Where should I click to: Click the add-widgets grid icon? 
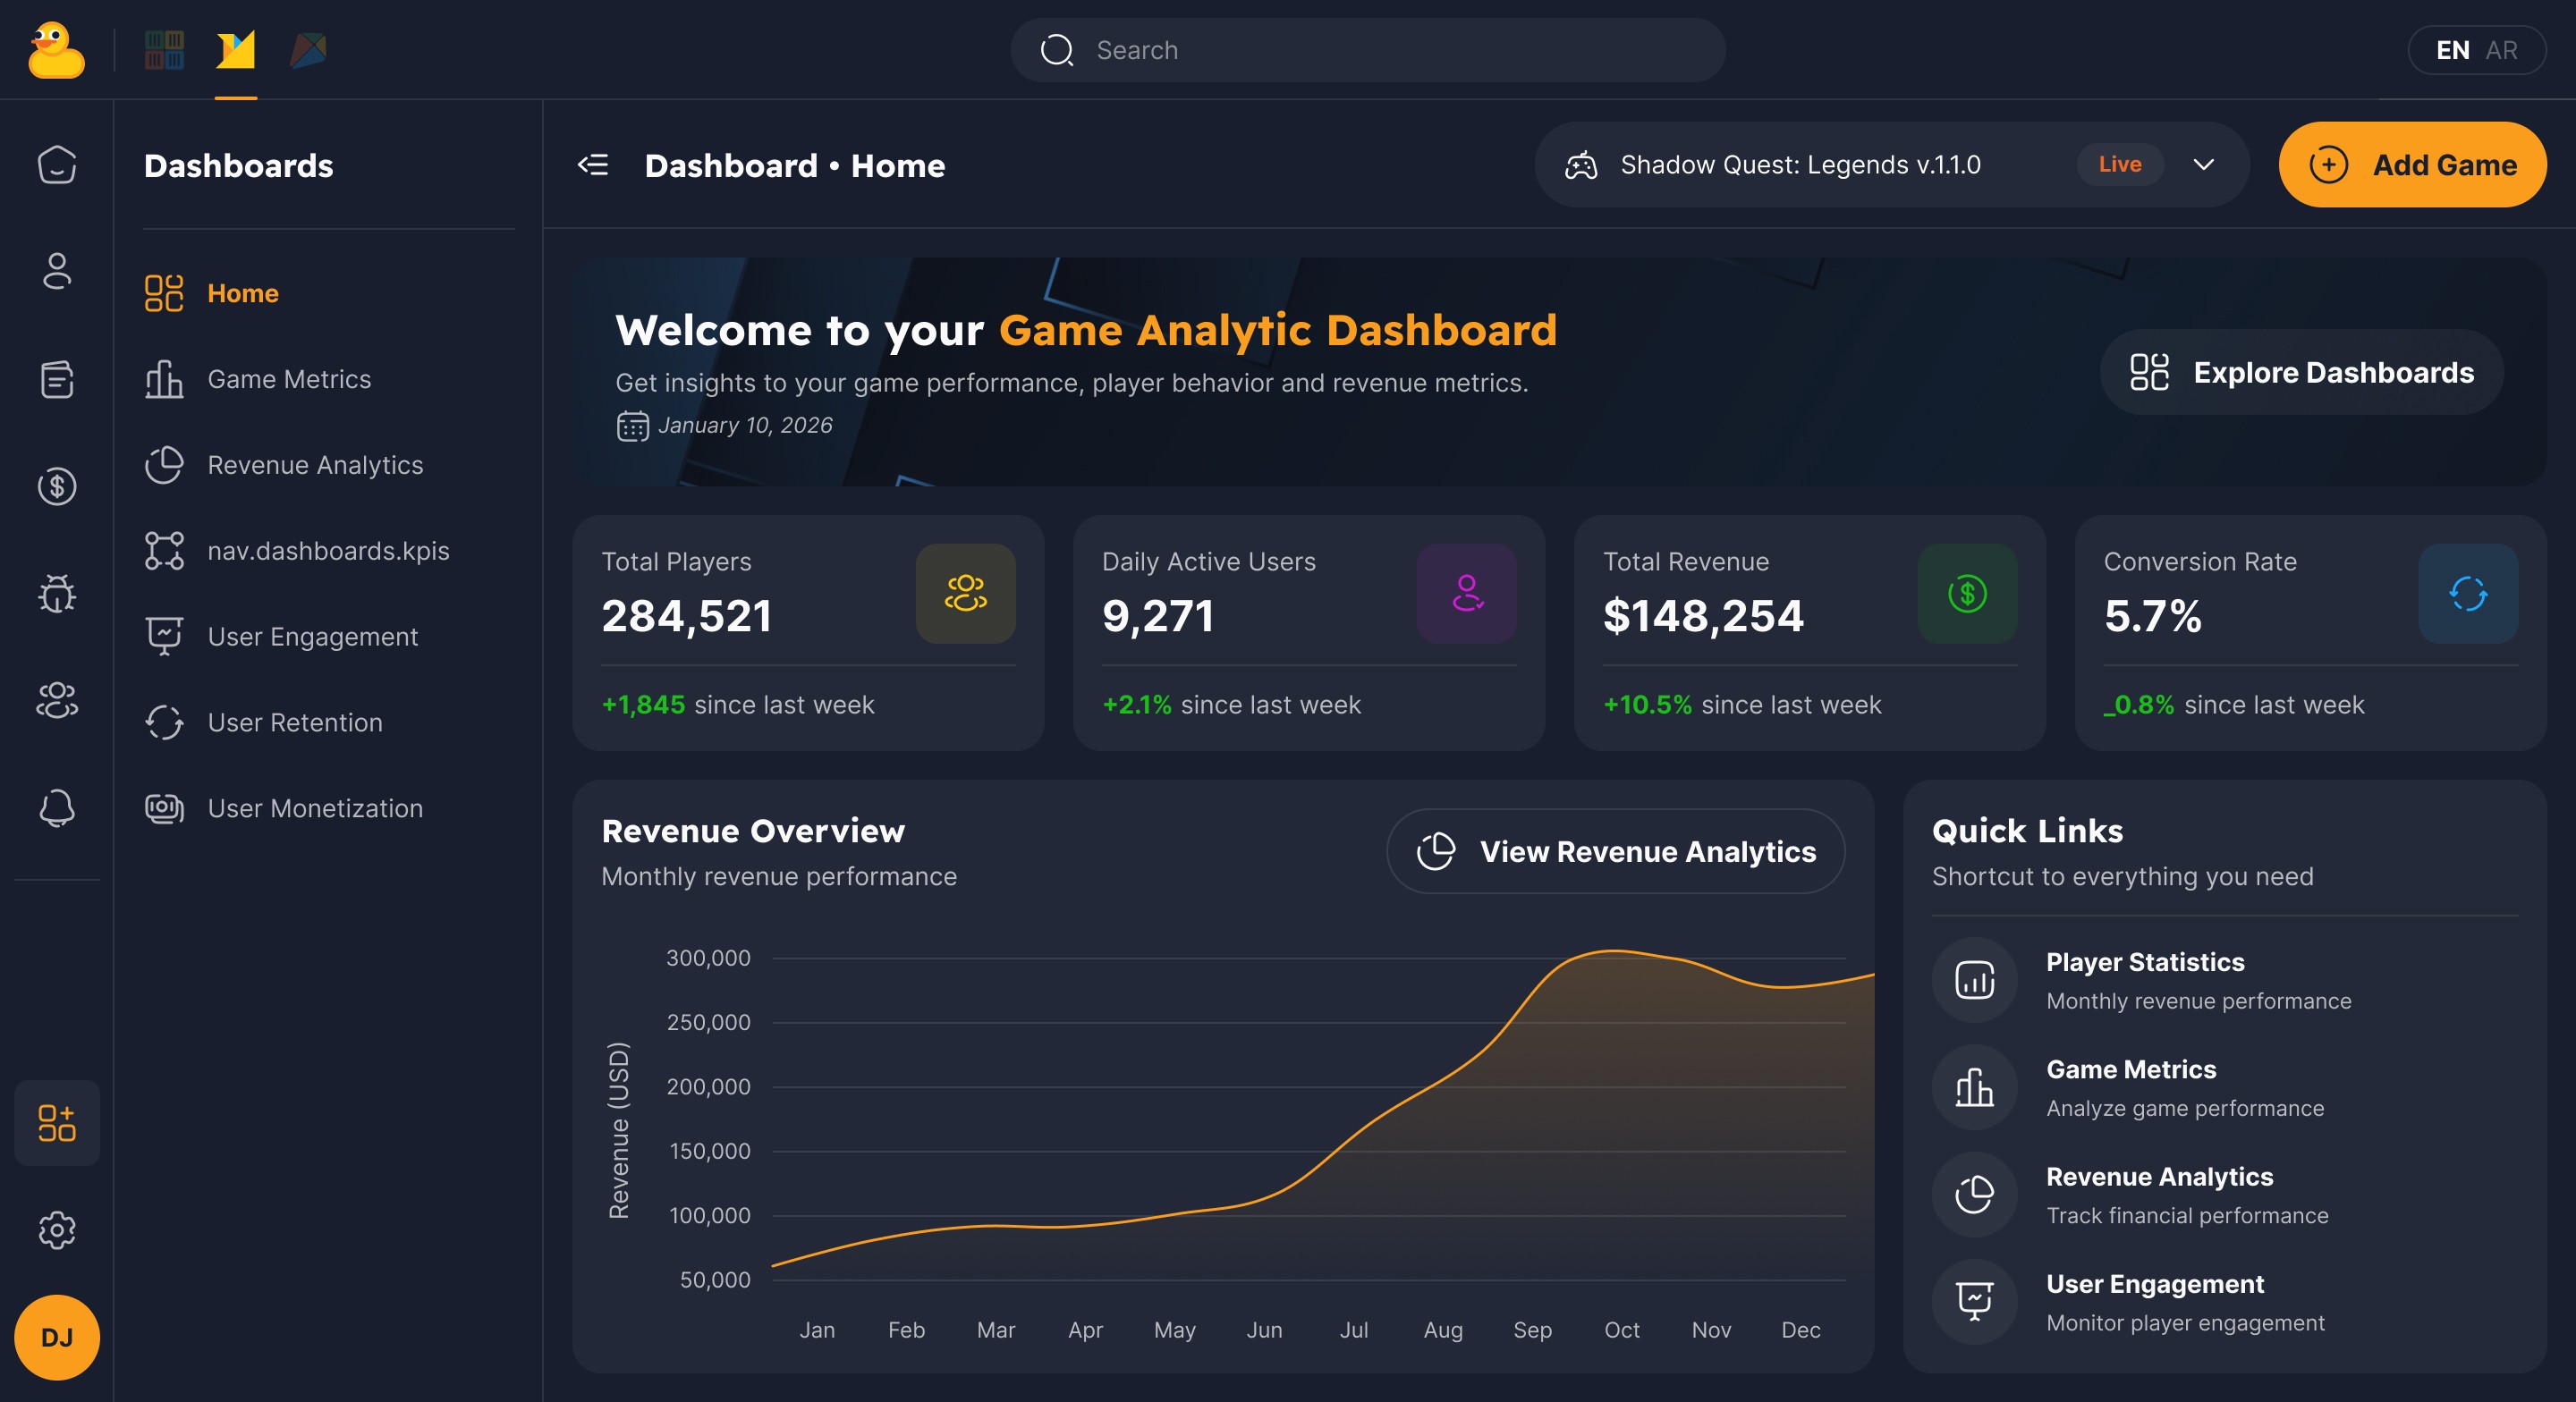57,1122
